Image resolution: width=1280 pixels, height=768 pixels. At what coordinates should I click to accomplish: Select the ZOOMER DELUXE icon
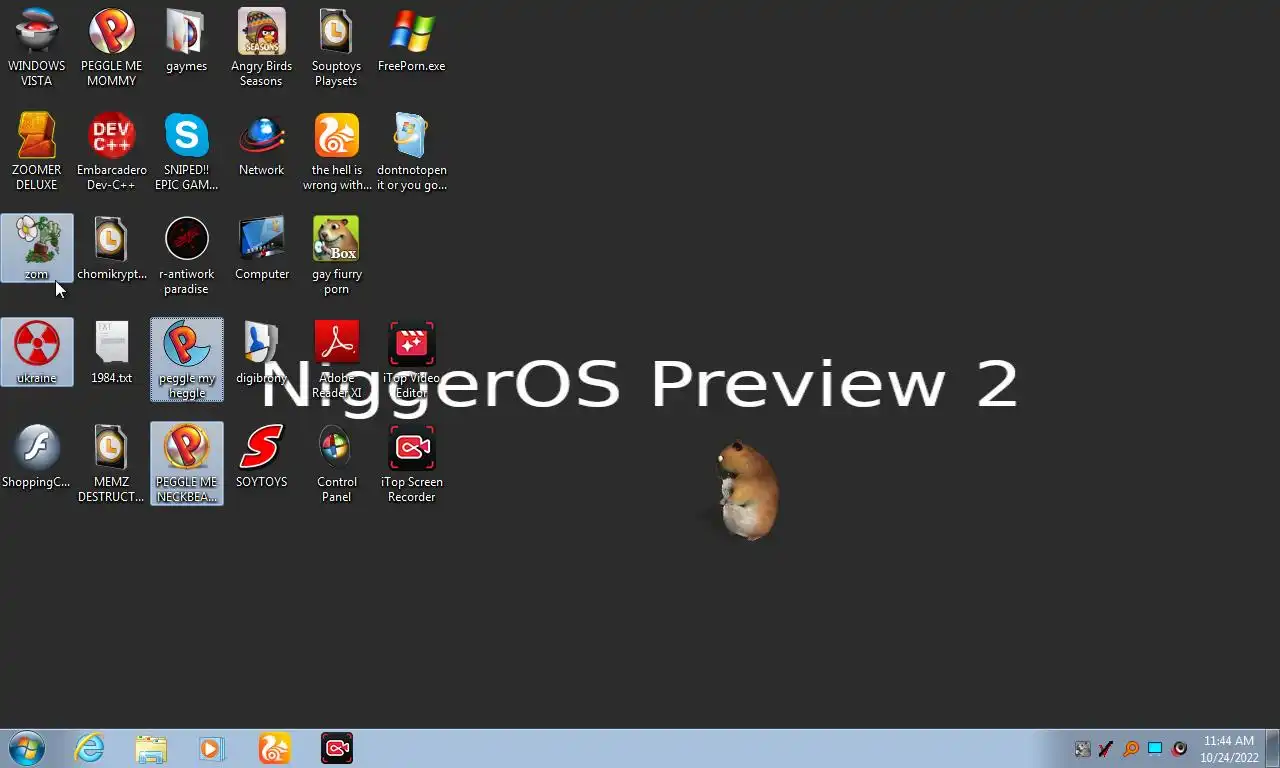click(x=37, y=151)
